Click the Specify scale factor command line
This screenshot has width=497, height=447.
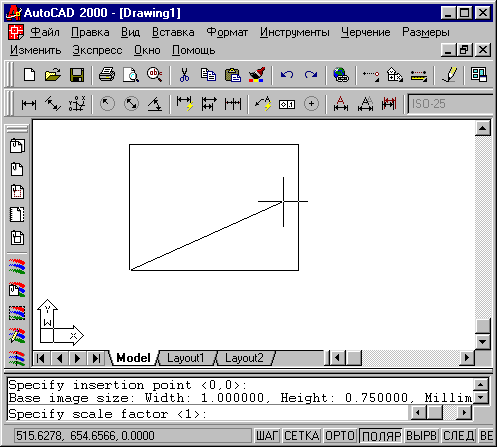pos(207,414)
